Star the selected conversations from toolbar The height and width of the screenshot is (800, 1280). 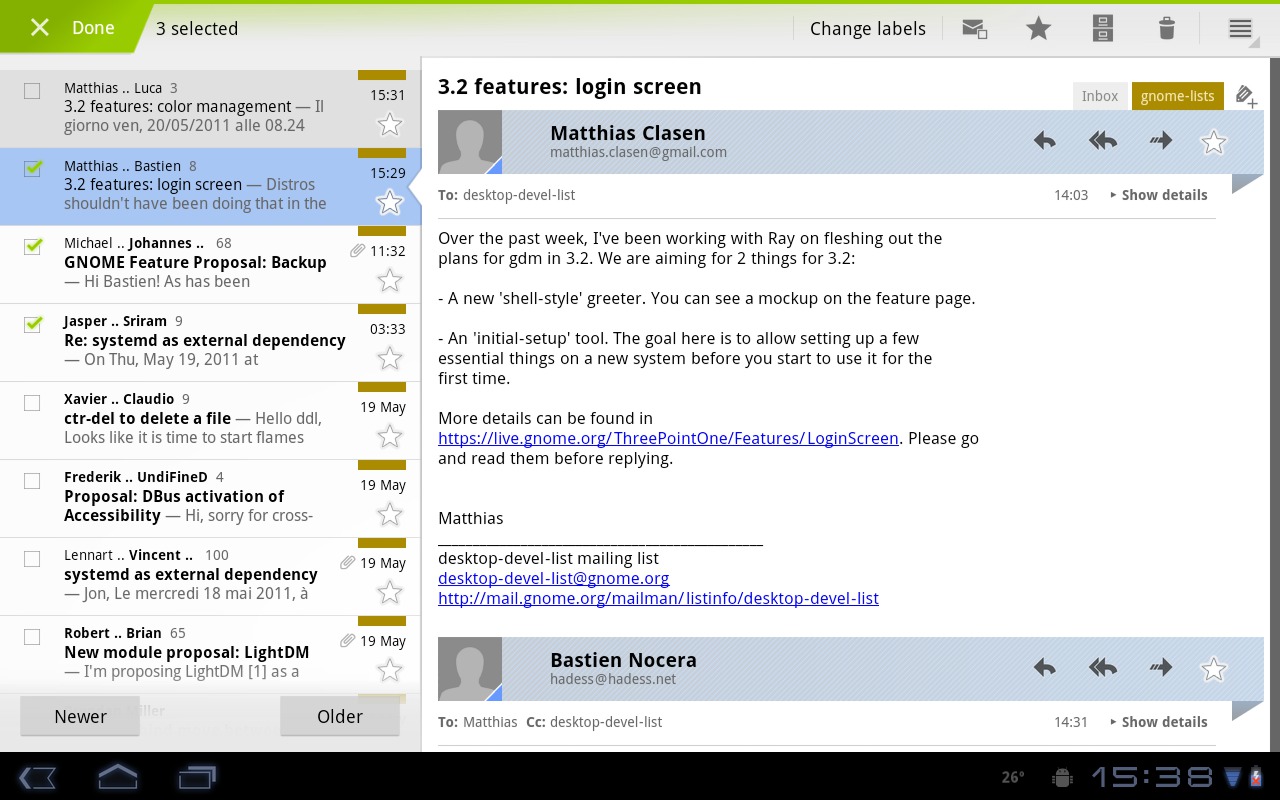tap(1039, 29)
